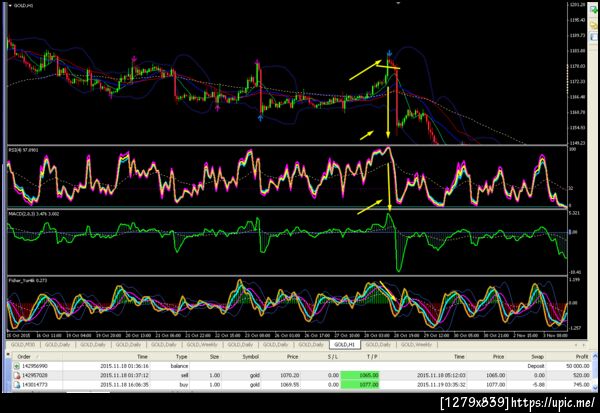Switch to the GOLD,M30 chart tab
The width and height of the screenshot is (600, 413).
pyautogui.click(x=23, y=345)
